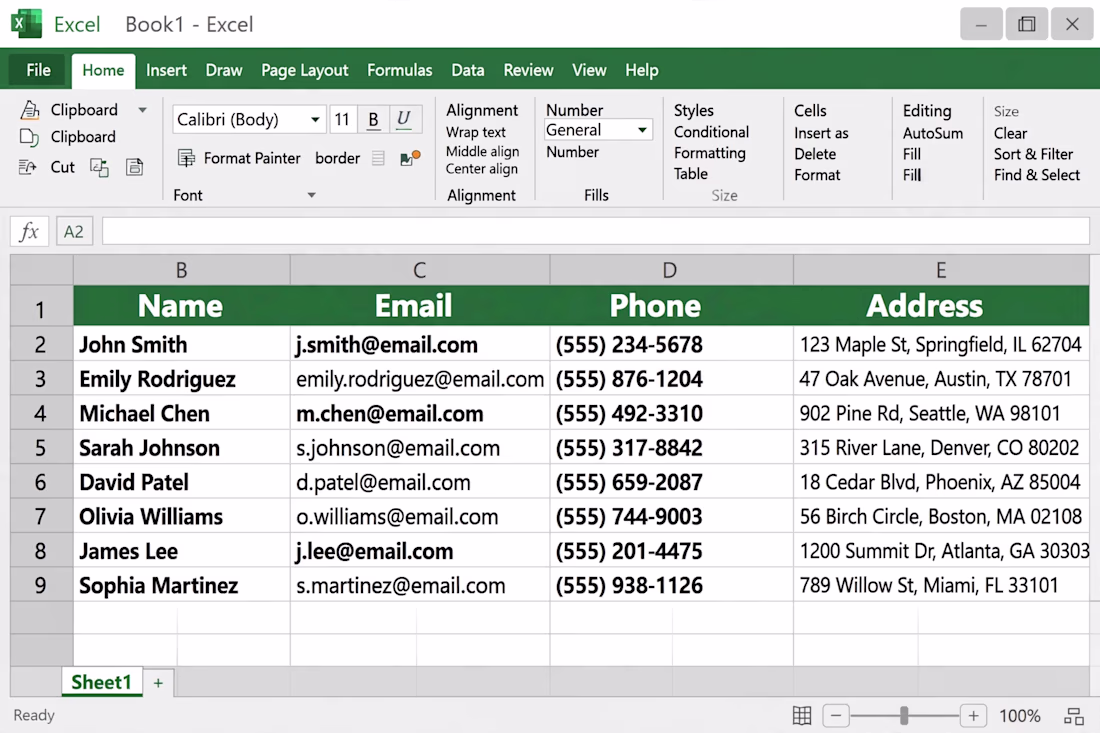Click the paste clipboard icon beside Cut
1100x733 pixels.
[134, 167]
